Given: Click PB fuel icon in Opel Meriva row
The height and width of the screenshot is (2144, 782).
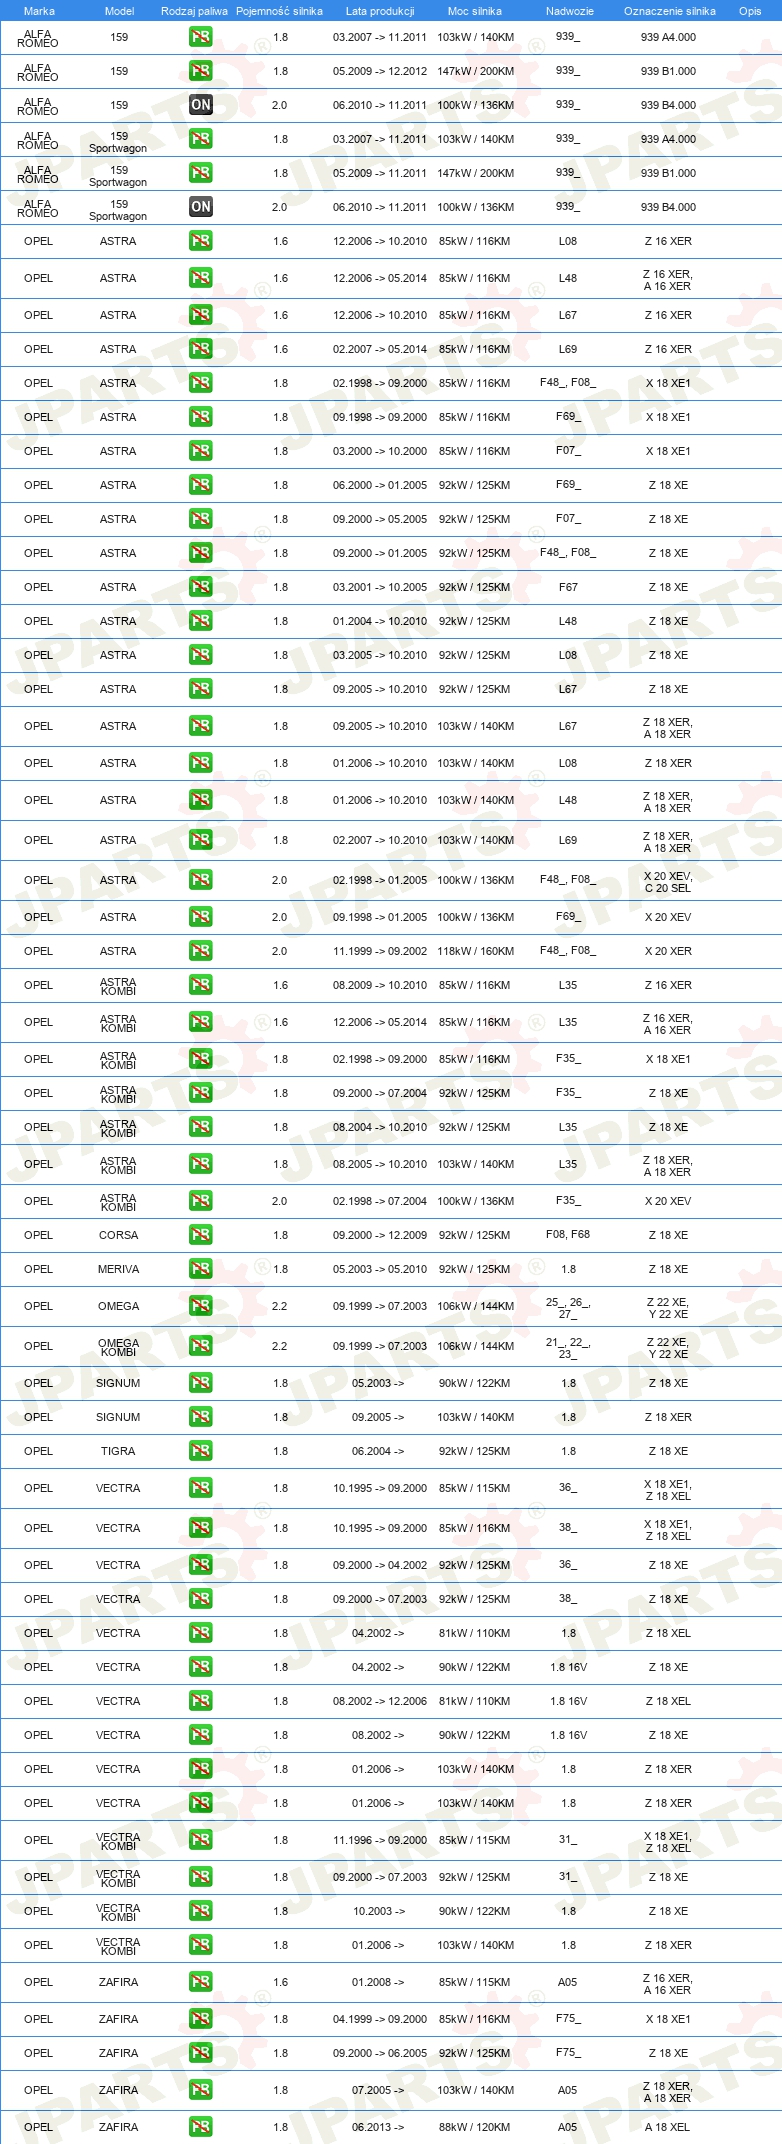Looking at the screenshot, I should tap(201, 1269).
